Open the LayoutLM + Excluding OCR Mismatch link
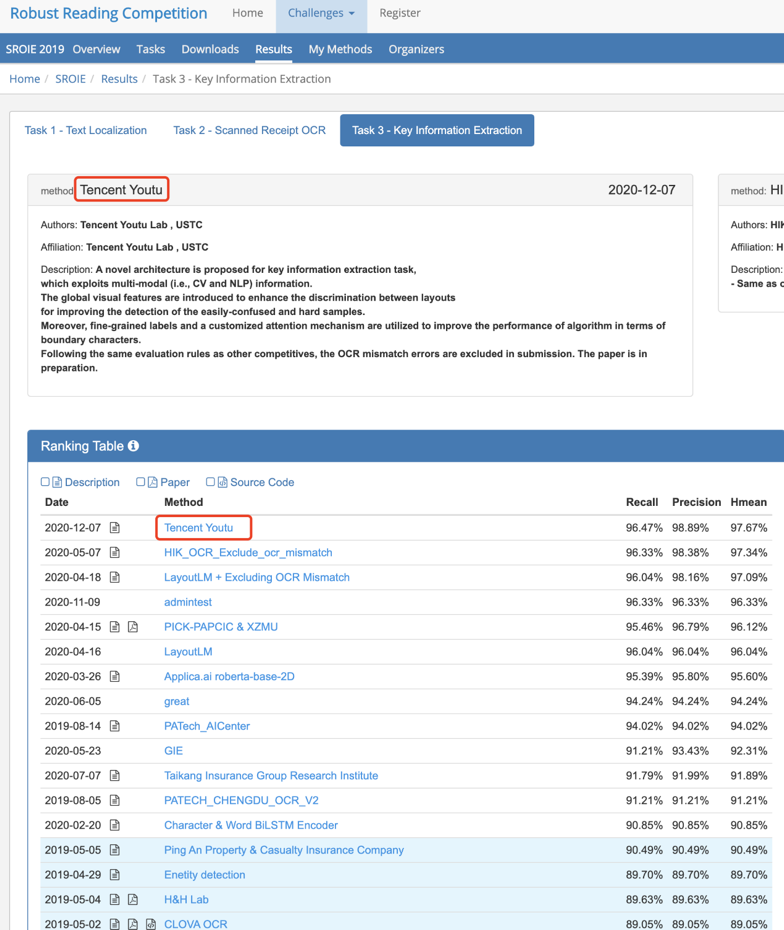This screenshot has height=930, width=784. click(x=257, y=577)
